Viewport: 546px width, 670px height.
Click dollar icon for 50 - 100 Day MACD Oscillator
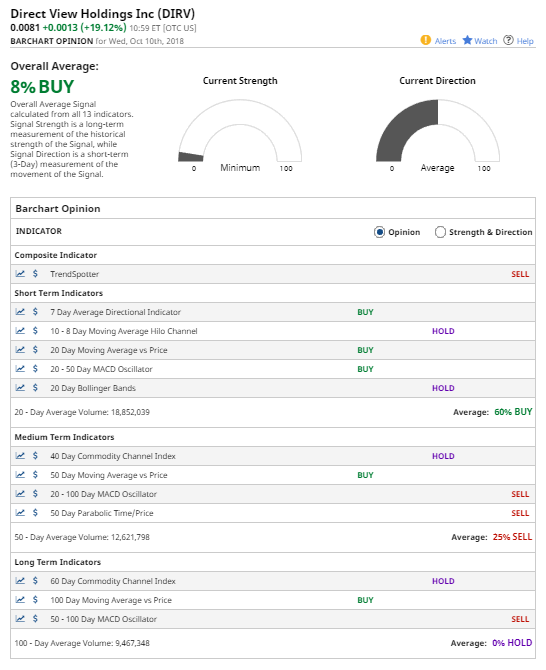[35, 619]
